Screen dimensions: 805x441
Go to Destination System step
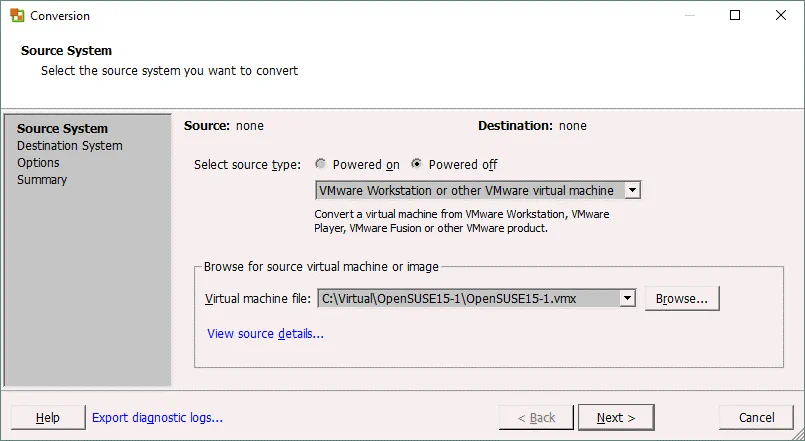[70, 146]
